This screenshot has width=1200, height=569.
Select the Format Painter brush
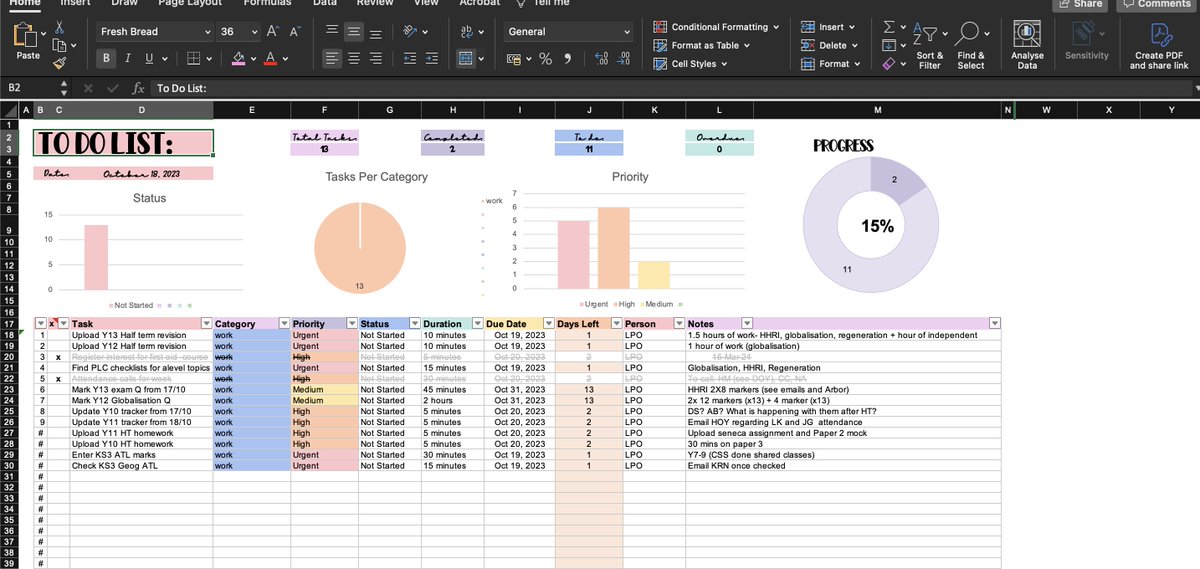point(59,63)
